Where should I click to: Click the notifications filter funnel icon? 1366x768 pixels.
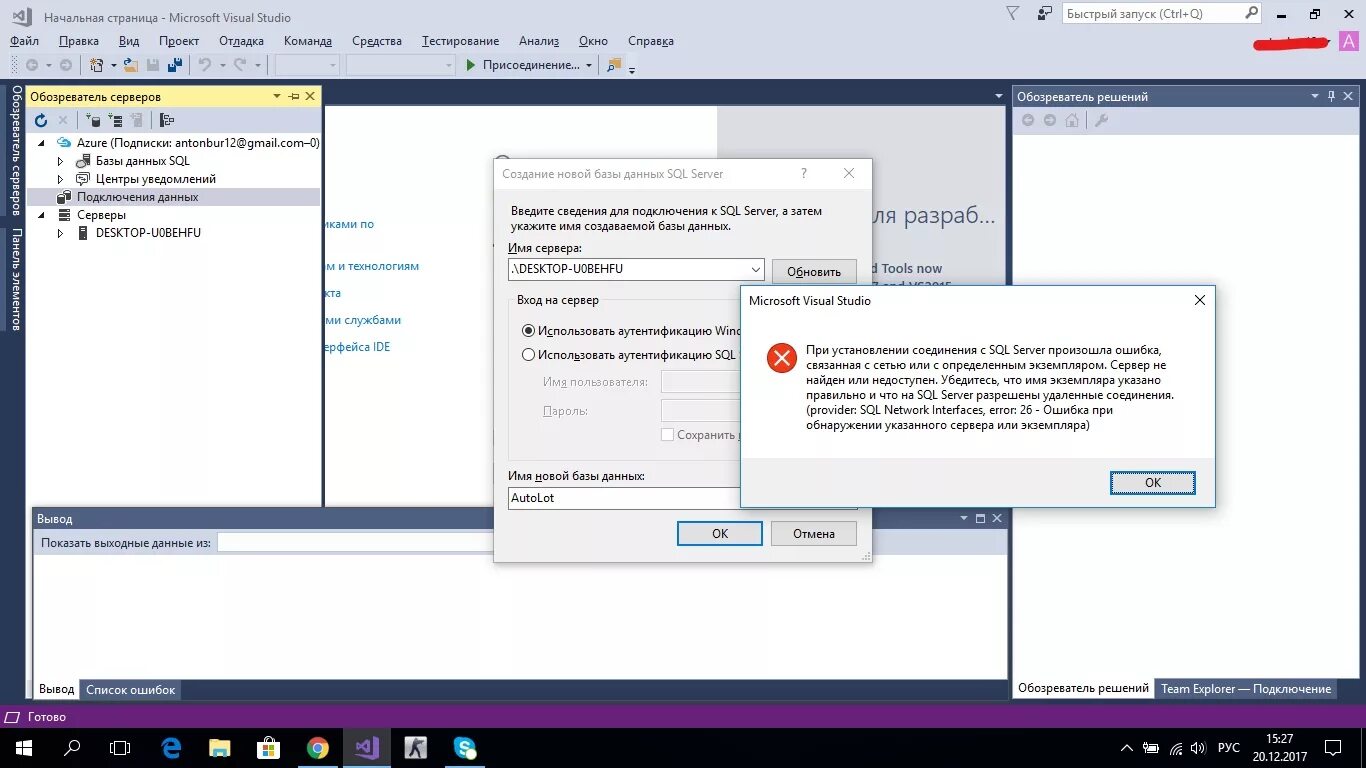pyautogui.click(x=1013, y=14)
